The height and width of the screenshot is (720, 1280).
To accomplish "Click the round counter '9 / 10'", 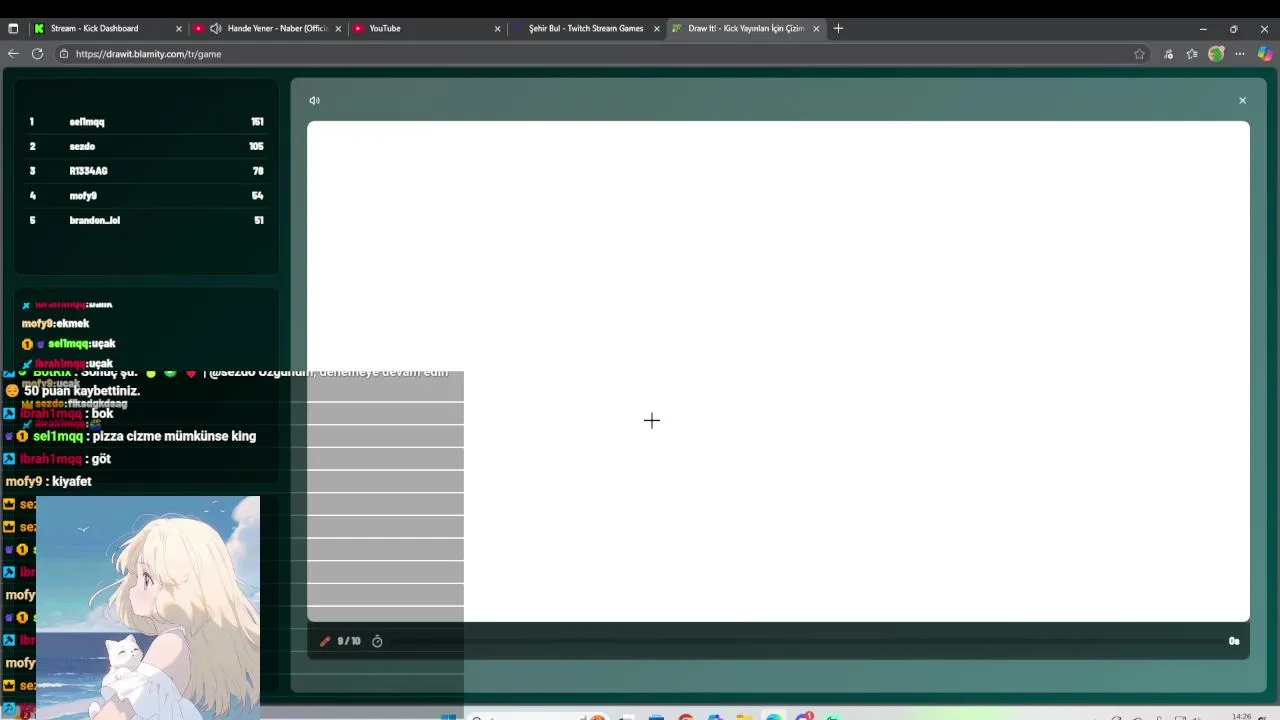I will pyautogui.click(x=349, y=641).
